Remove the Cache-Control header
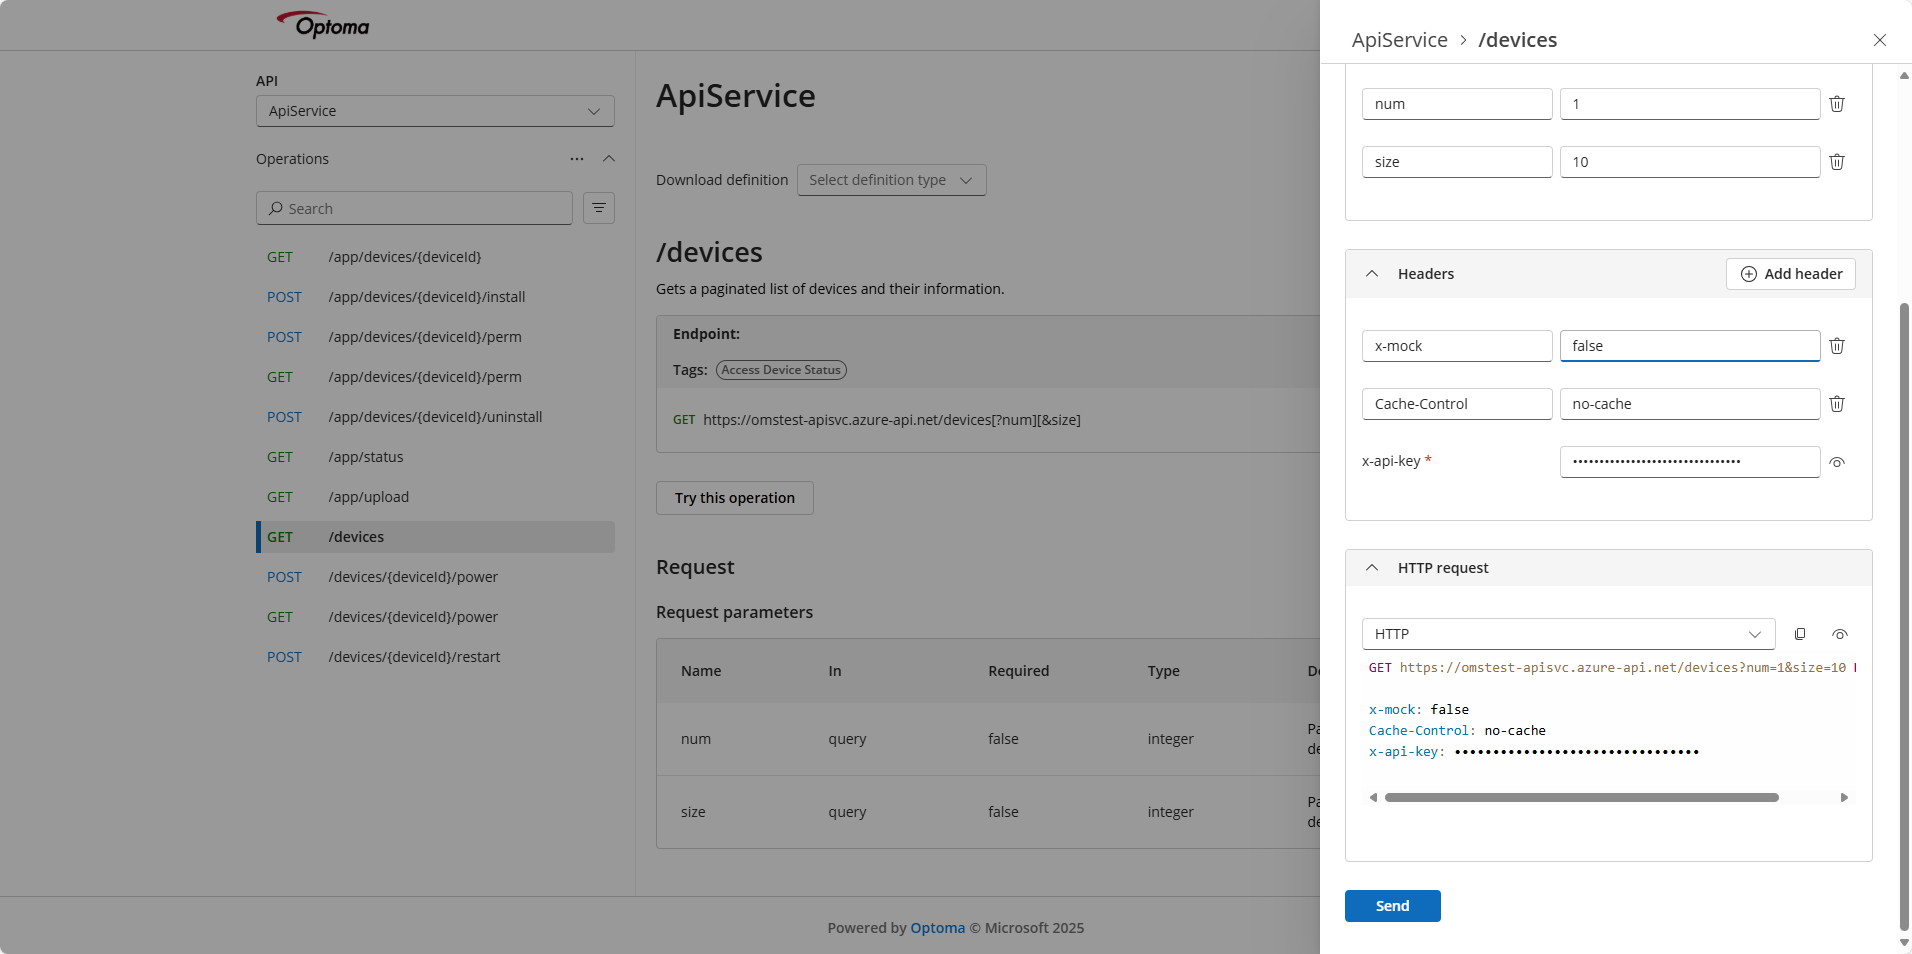Screen dimensions: 1912x954 click(x=1836, y=404)
